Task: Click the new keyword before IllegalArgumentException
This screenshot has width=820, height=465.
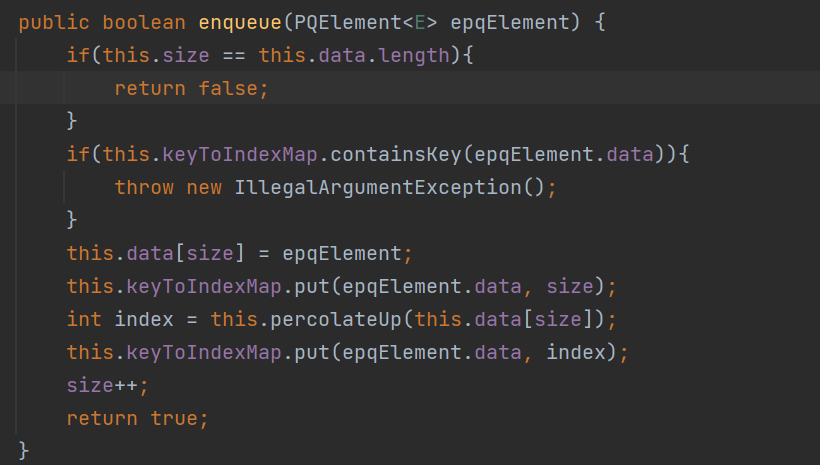Action: 204,187
